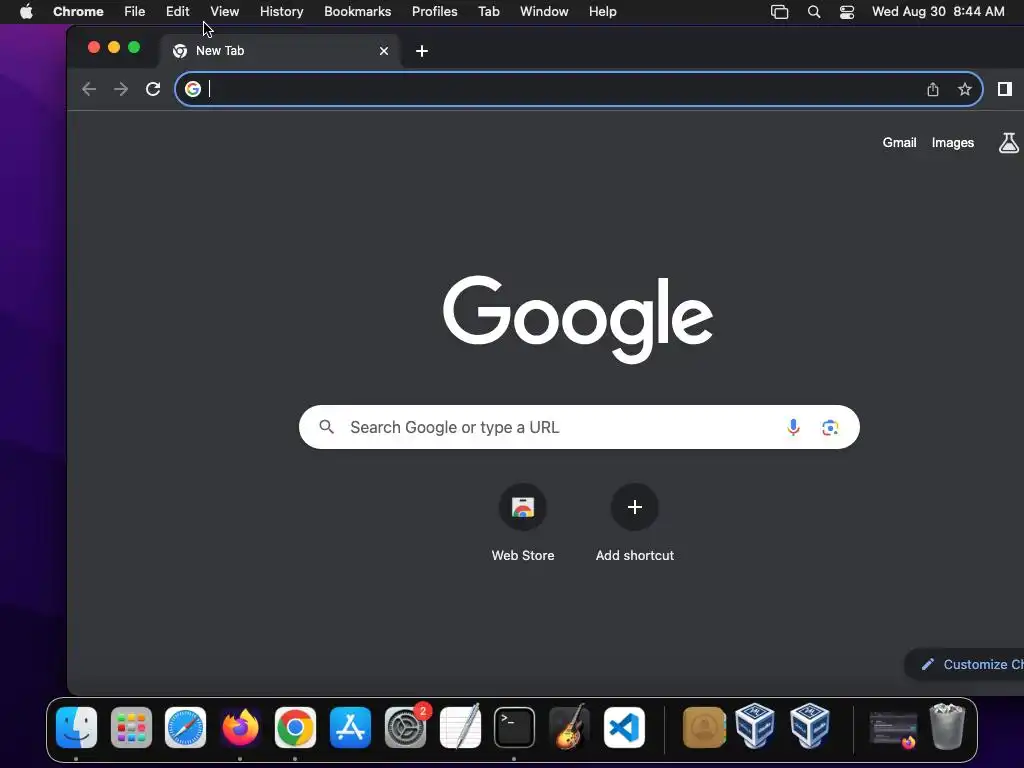1024x768 pixels.
Task: Start voice search with microphone icon
Action: 793,427
